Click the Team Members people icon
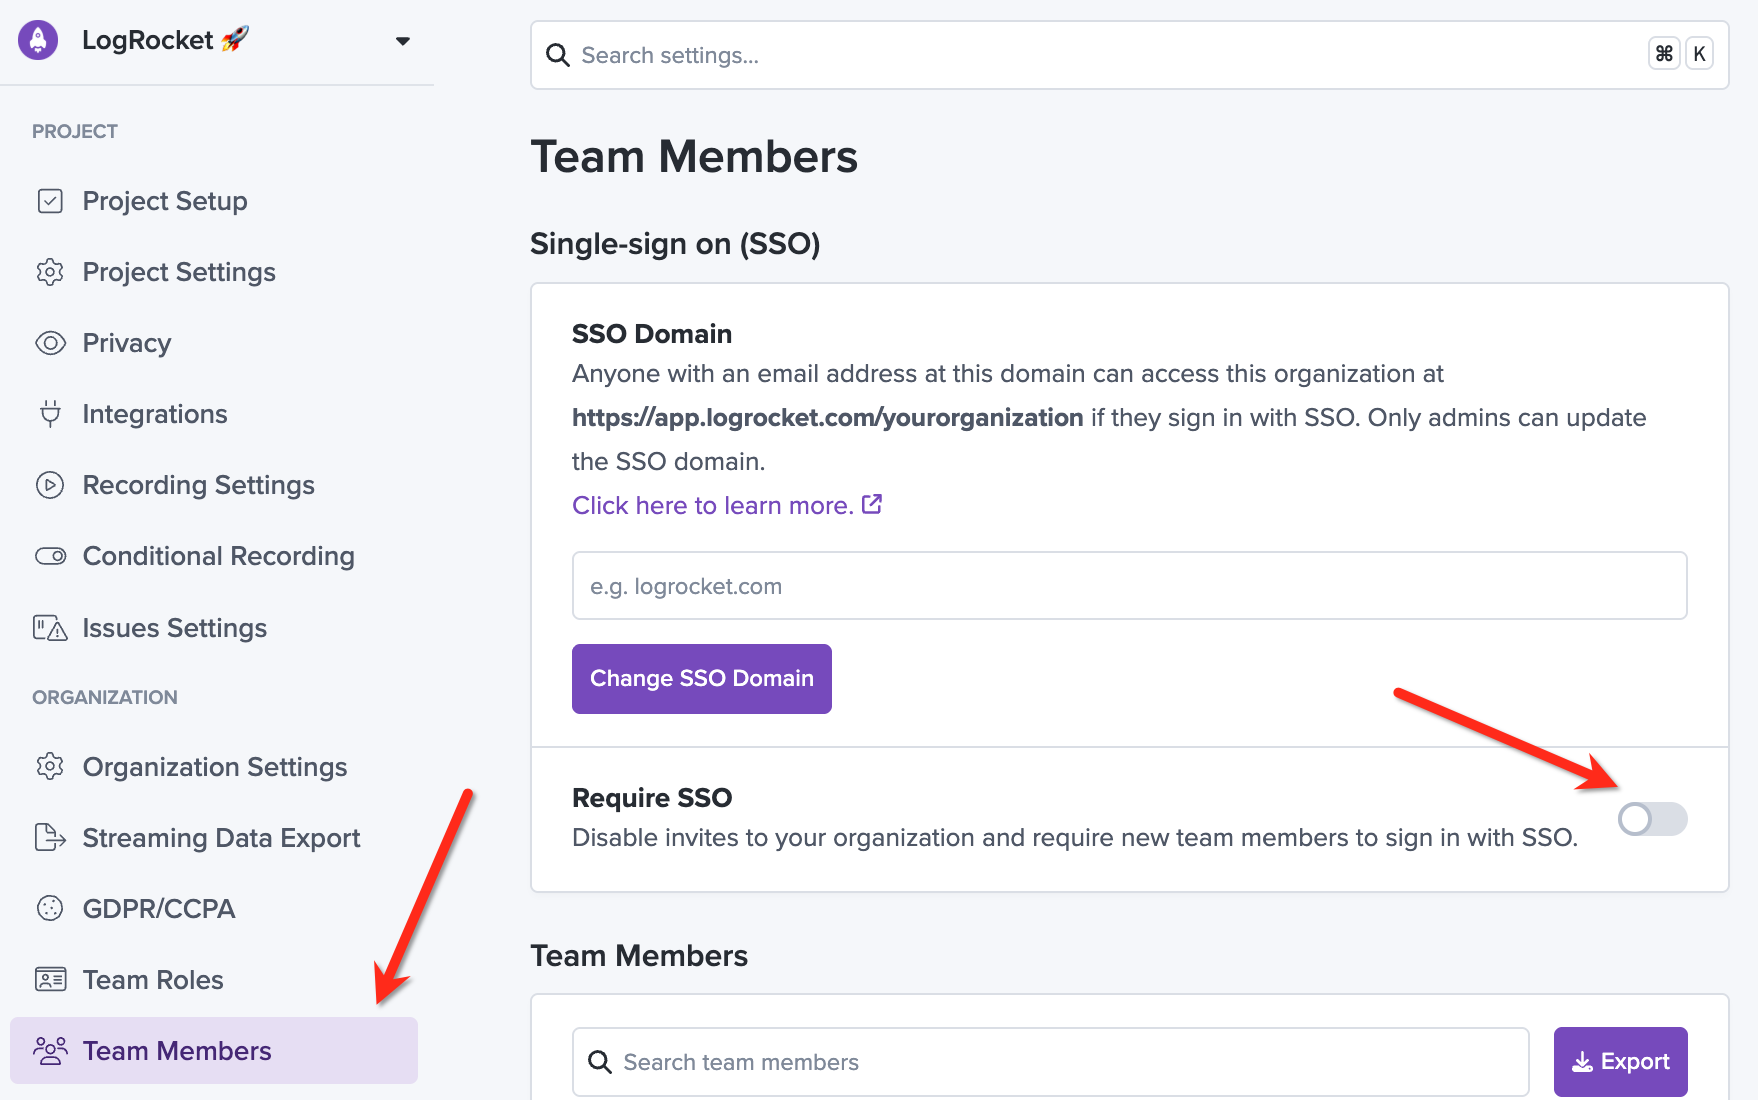 [50, 1051]
